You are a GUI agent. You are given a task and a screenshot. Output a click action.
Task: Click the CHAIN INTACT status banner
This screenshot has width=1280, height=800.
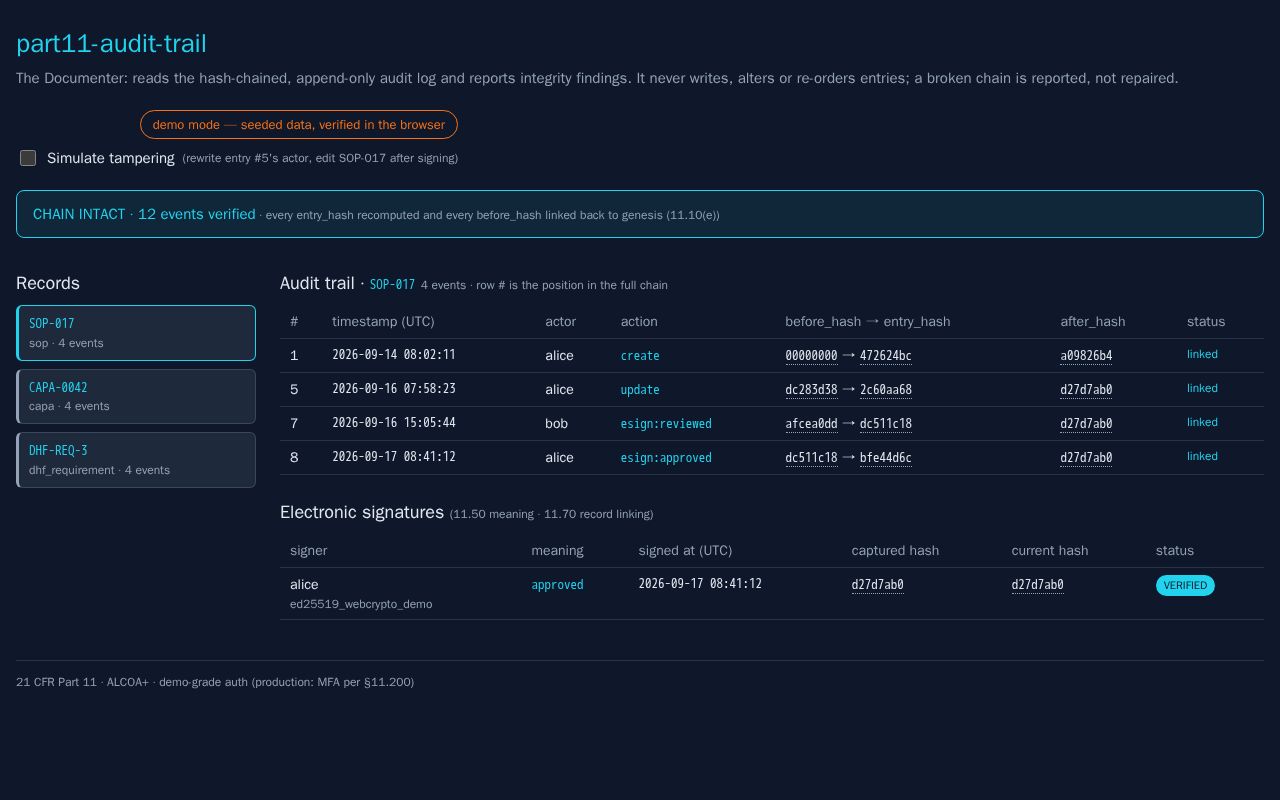[640, 214]
